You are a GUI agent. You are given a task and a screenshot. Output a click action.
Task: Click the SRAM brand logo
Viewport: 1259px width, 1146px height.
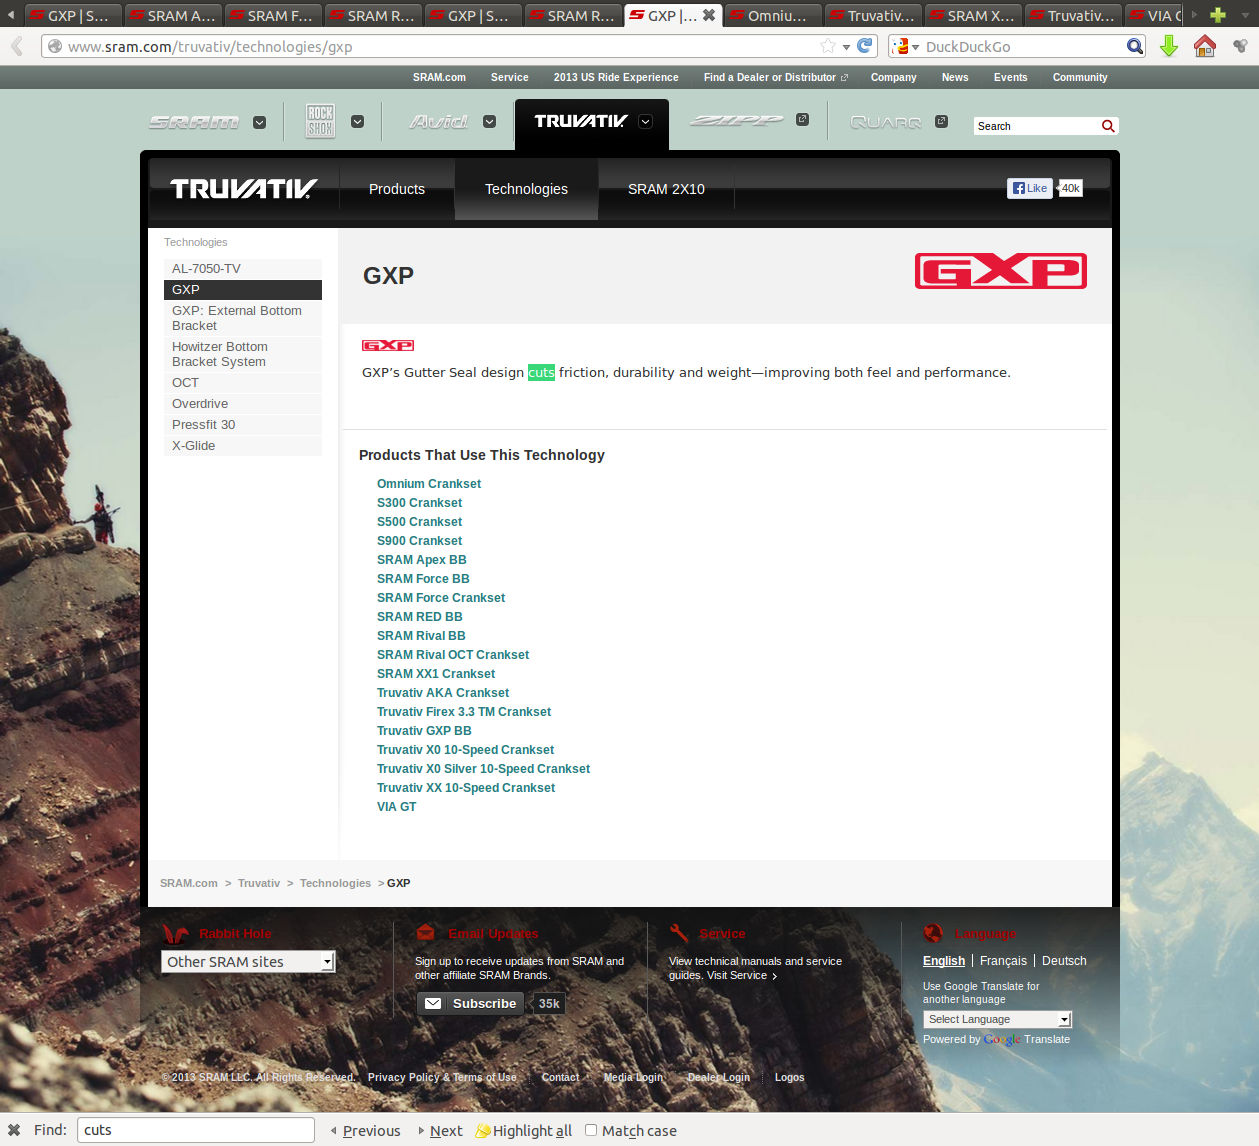point(194,122)
